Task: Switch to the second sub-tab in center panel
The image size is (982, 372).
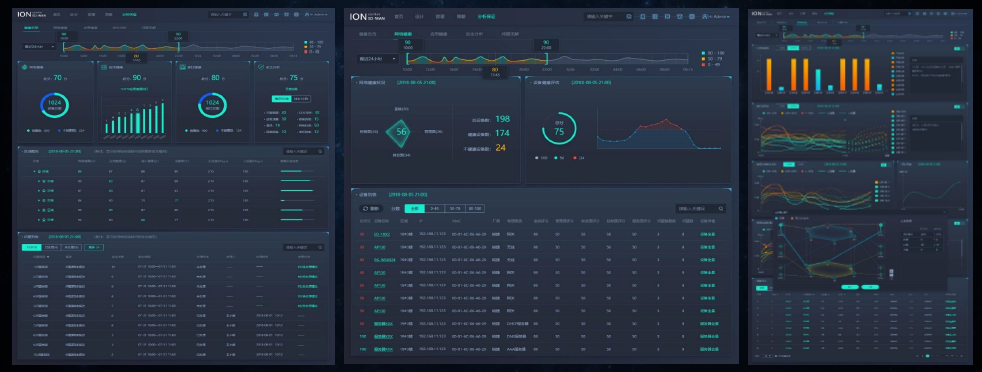Action: click(403, 34)
